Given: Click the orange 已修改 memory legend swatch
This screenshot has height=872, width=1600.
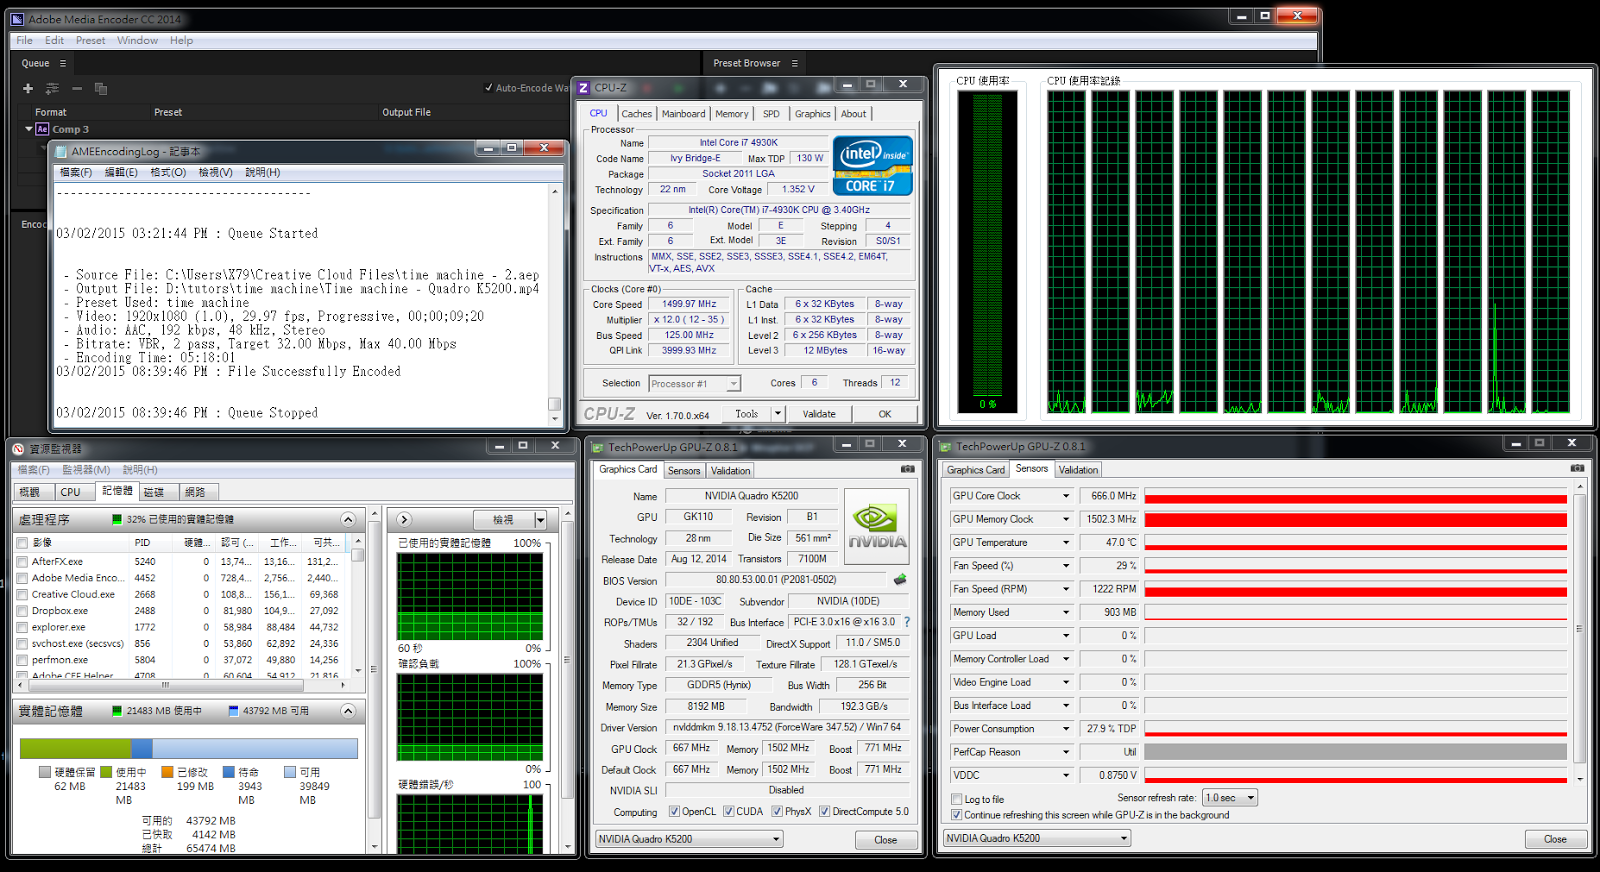Looking at the screenshot, I should coord(167,772).
